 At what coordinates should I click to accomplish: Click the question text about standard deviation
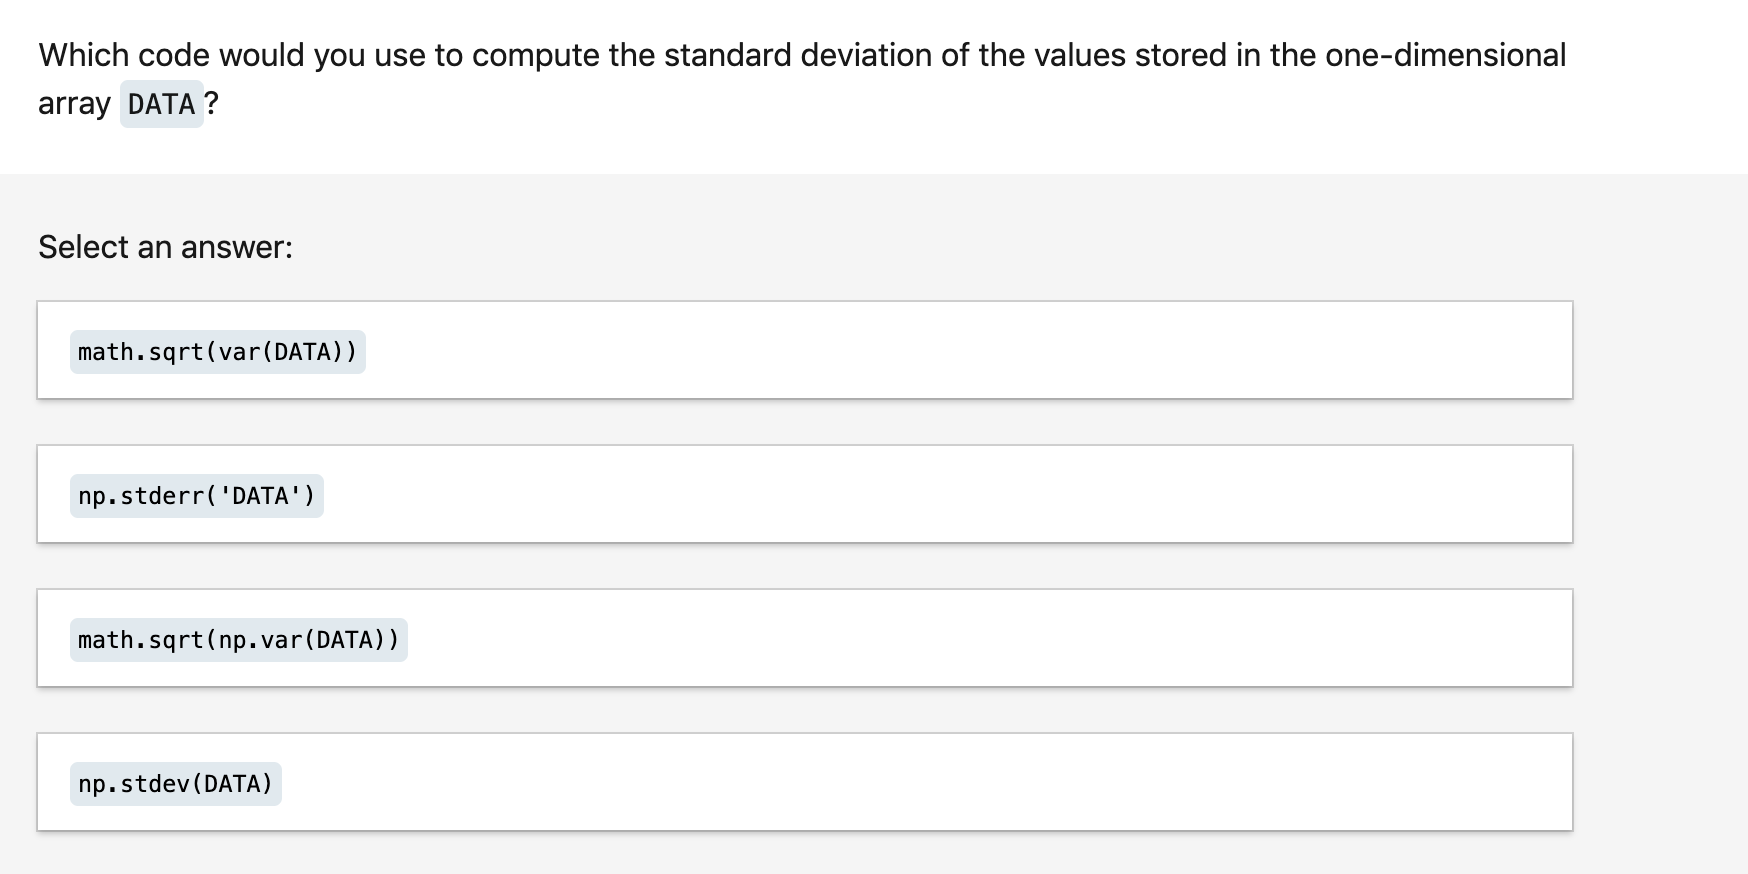pyautogui.click(x=700, y=55)
